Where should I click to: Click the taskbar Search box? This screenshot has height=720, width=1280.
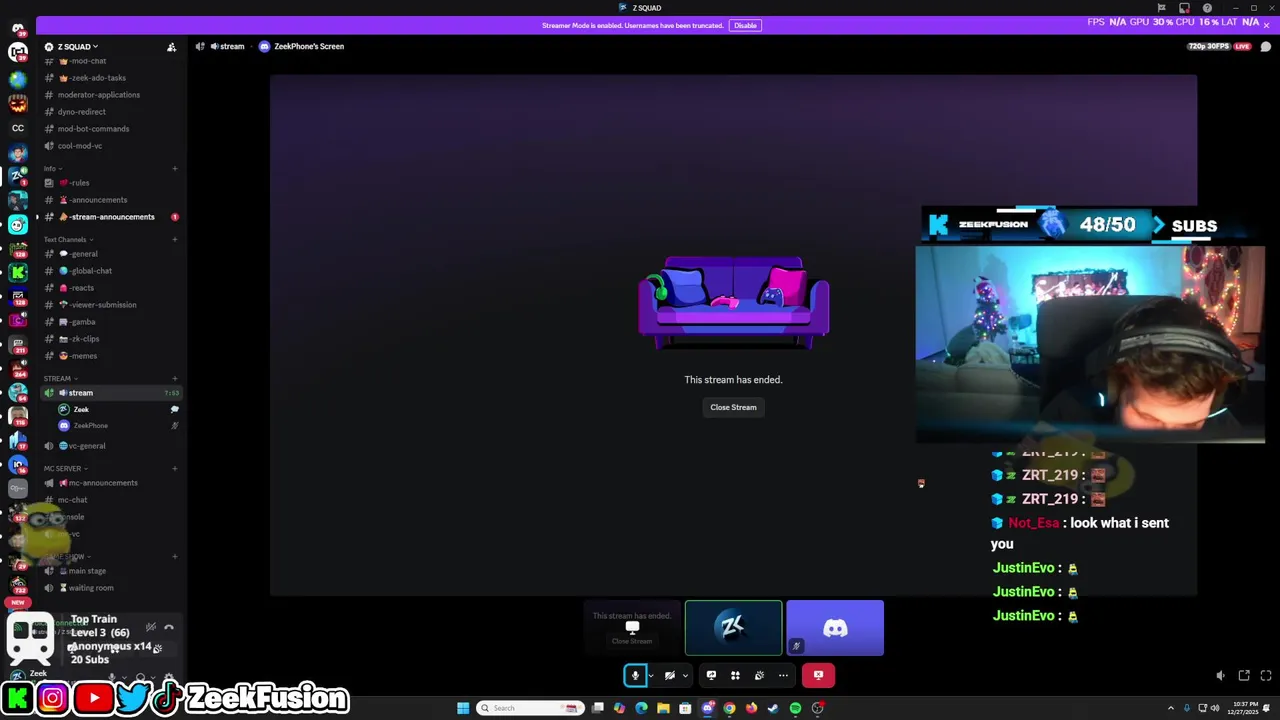(528, 708)
